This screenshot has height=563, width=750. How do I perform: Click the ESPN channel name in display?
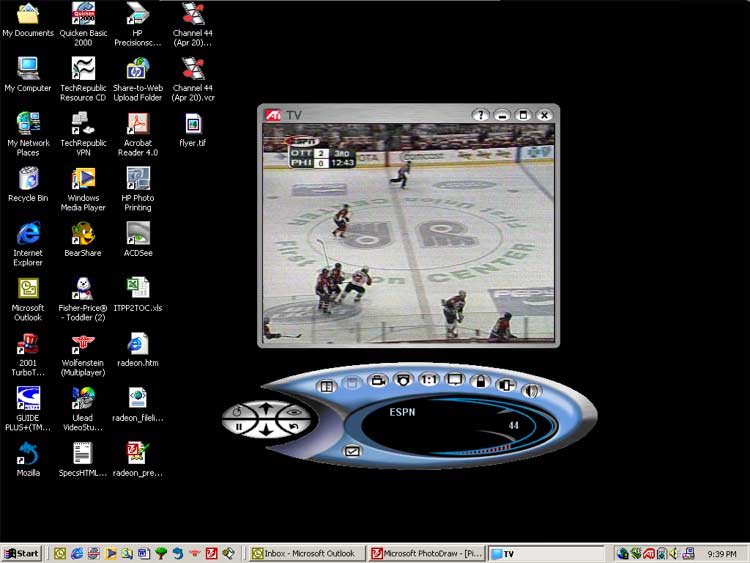tap(402, 412)
